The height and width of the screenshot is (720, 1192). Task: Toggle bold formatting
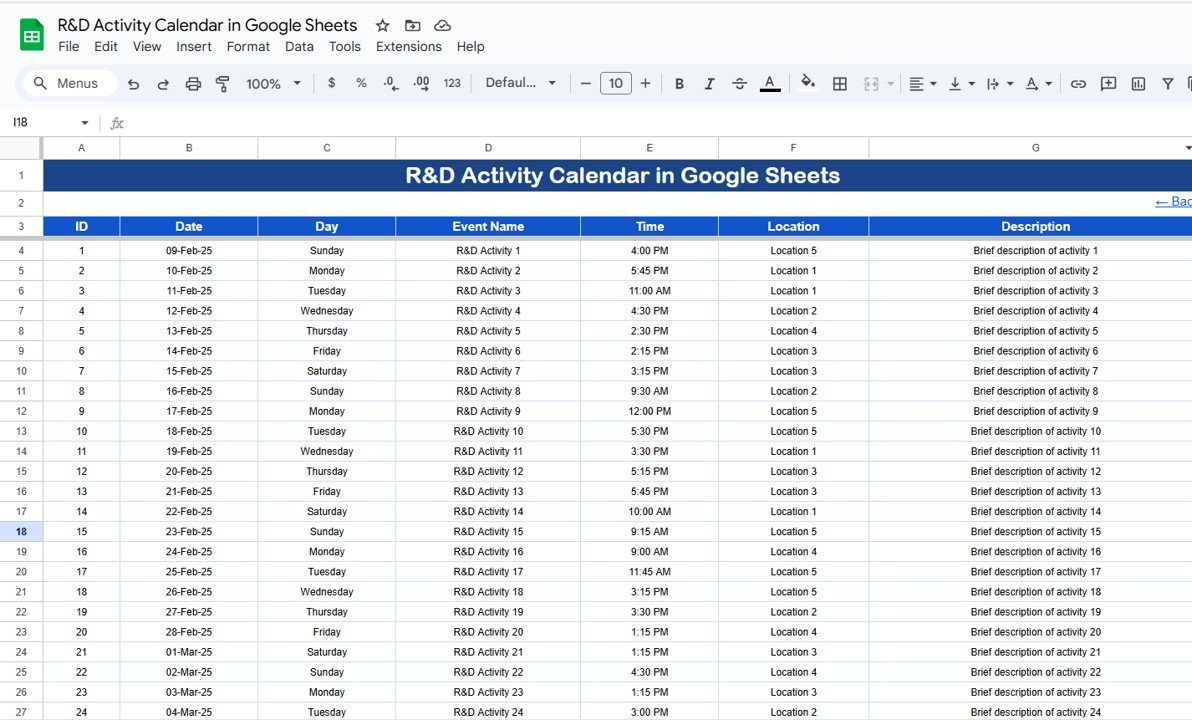[x=679, y=83]
